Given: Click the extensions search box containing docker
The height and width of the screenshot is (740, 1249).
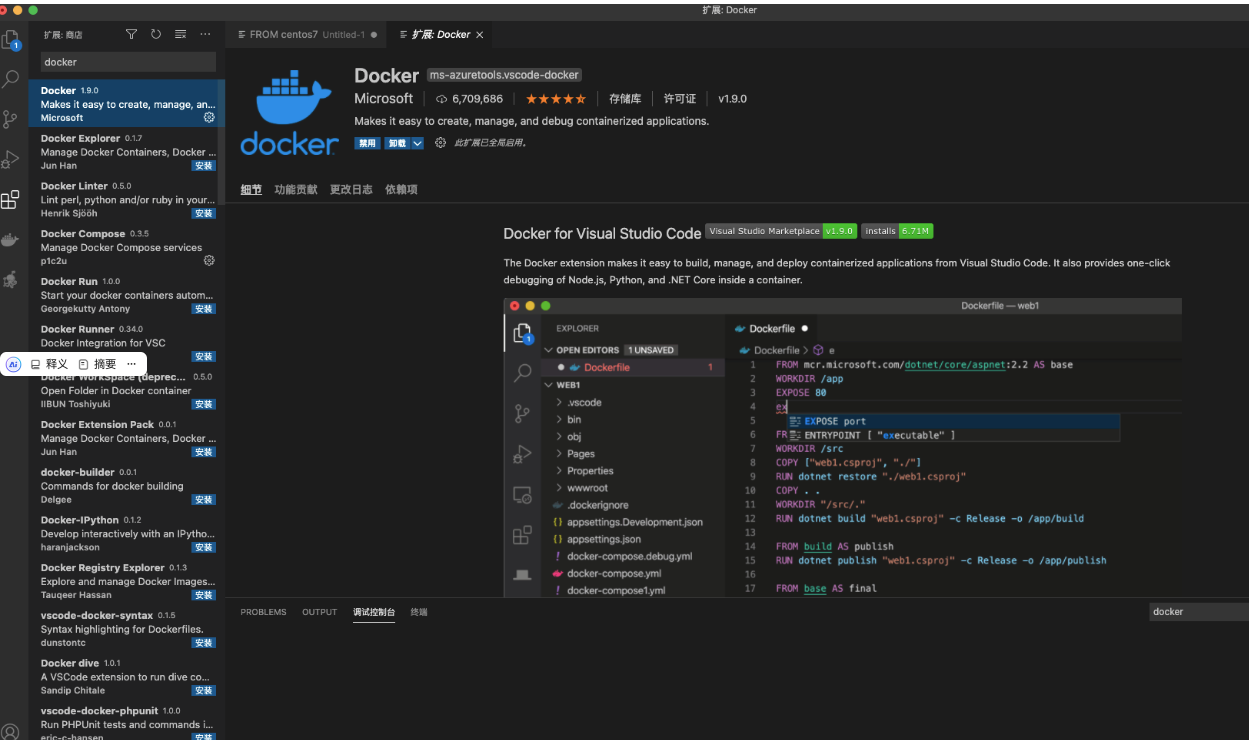Looking at the screenshot, I should tap(127, 62).
